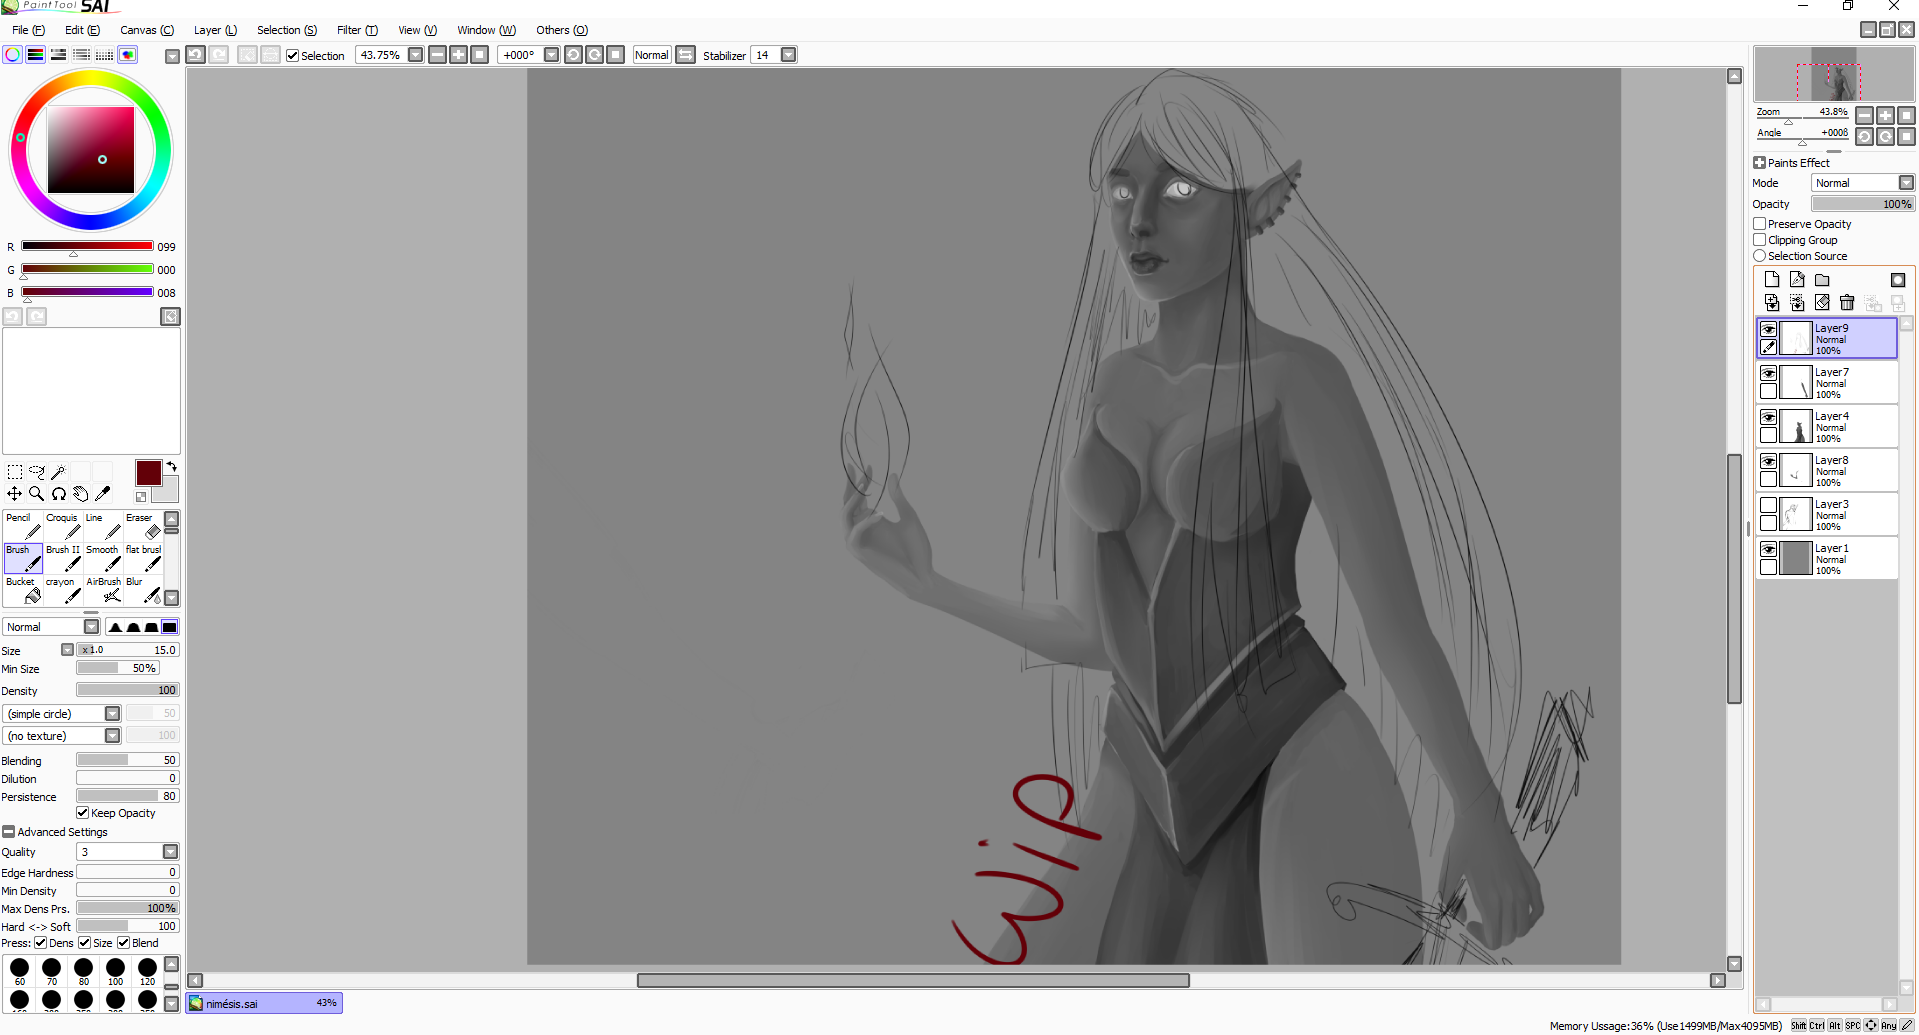Open the Window menu

485,30
